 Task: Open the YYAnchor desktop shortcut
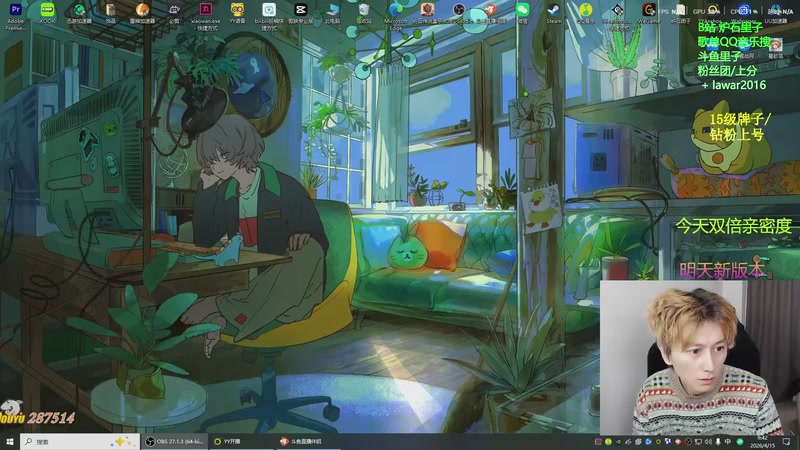click(x=712, y=14)
